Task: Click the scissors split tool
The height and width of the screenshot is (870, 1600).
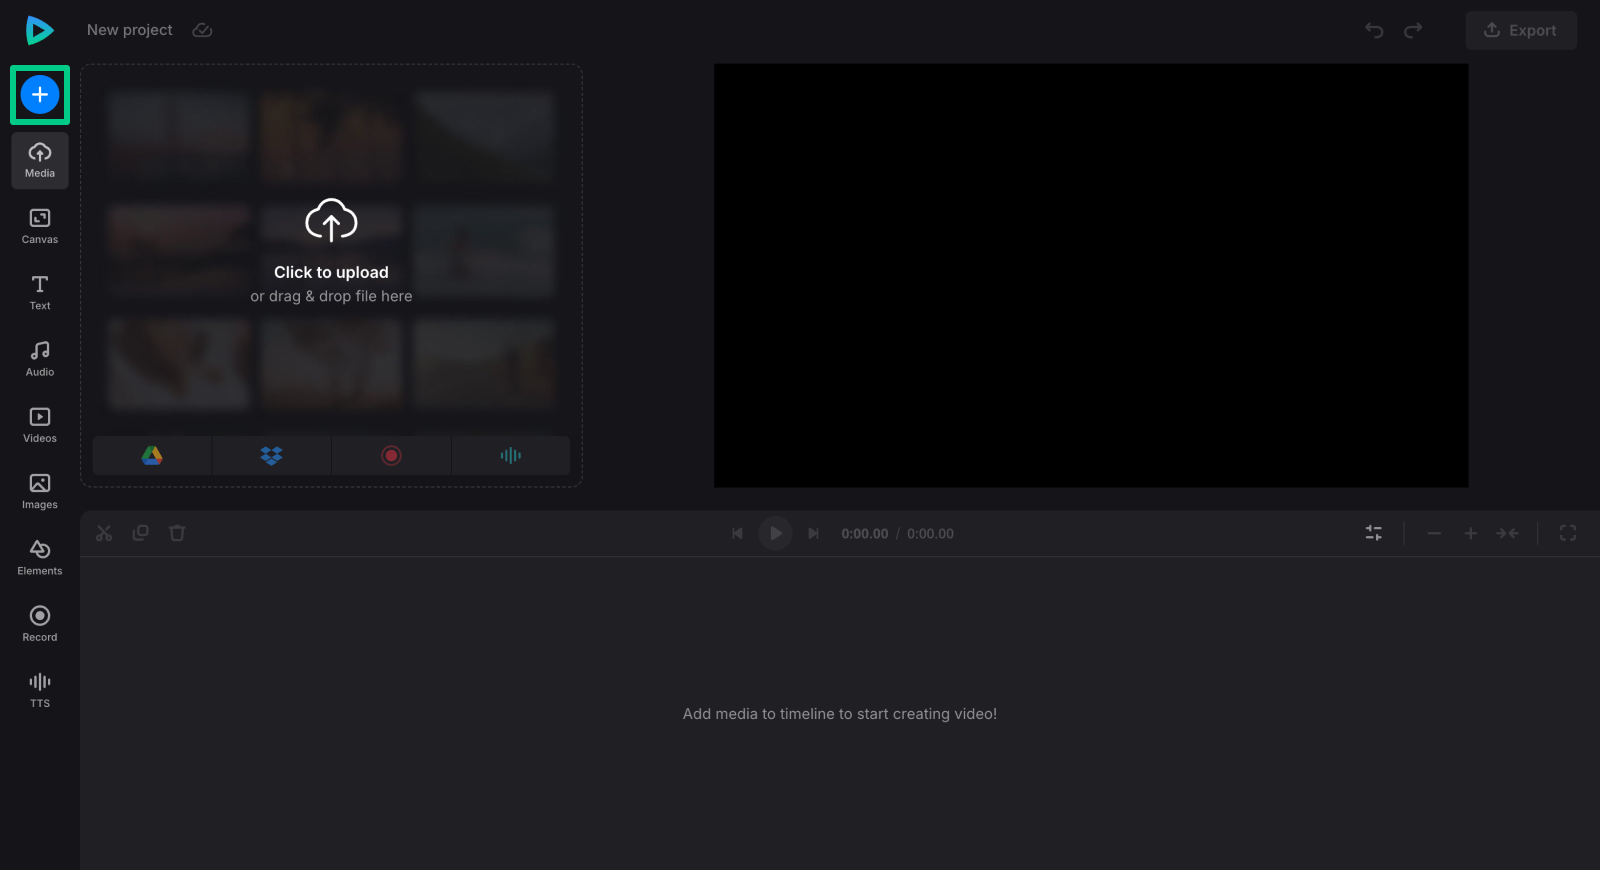Action: pos(104,533)
